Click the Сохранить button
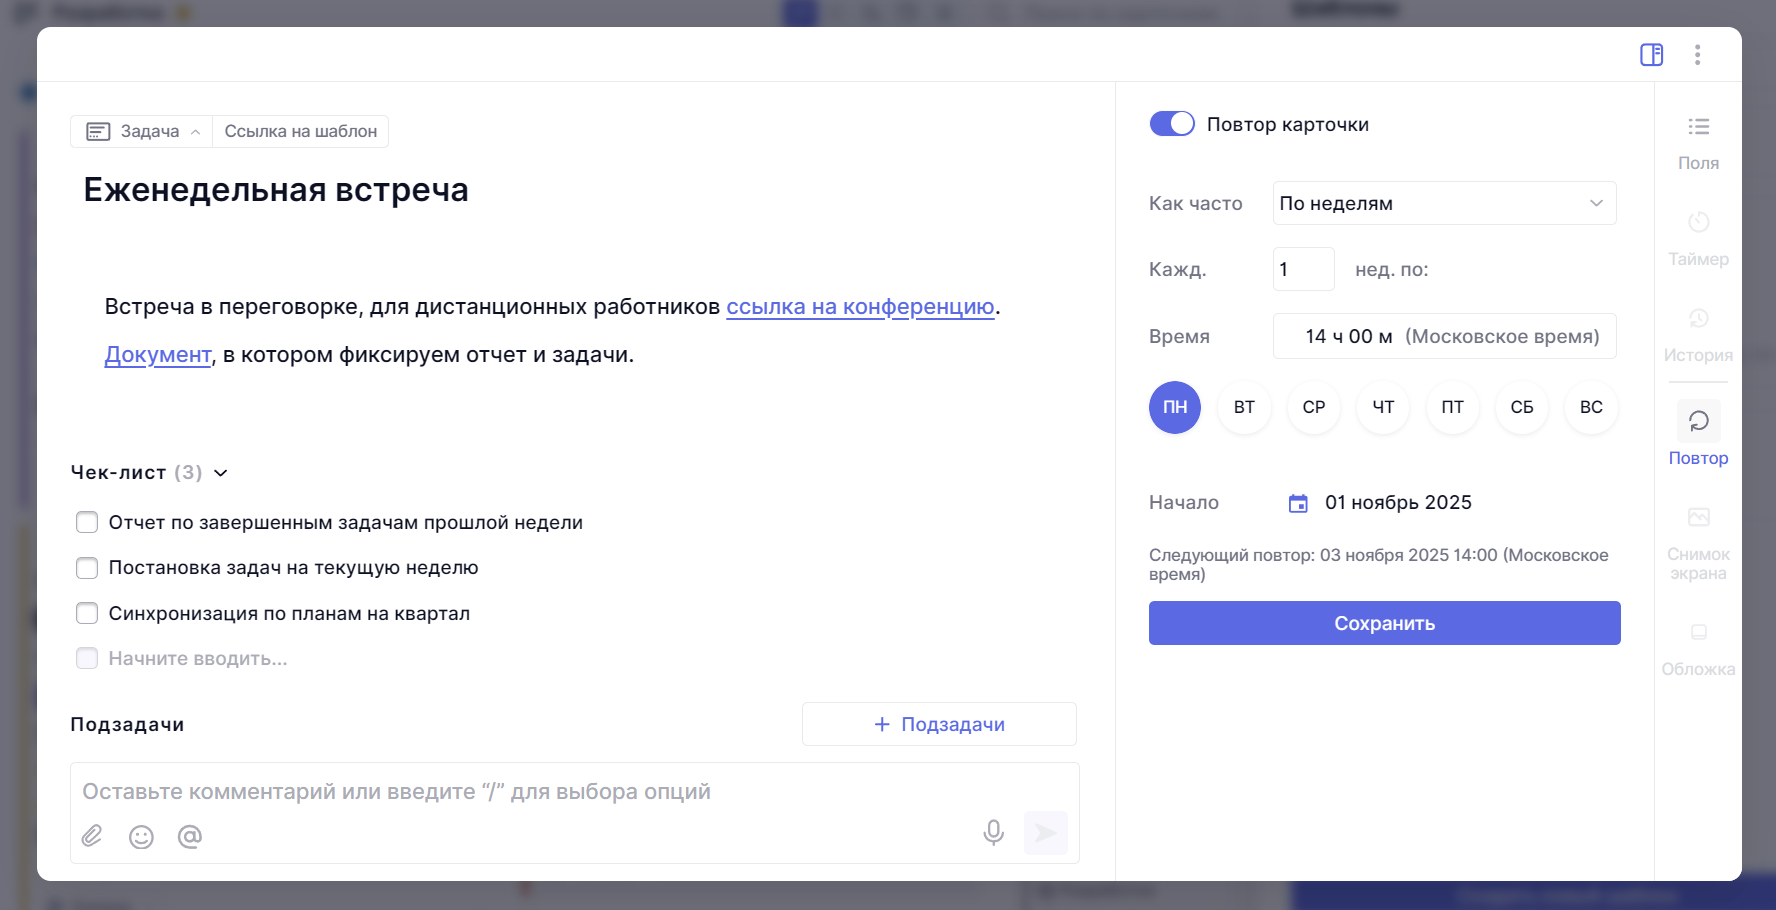This screenshot has height=910, width=1776. tap(1384, 622)
